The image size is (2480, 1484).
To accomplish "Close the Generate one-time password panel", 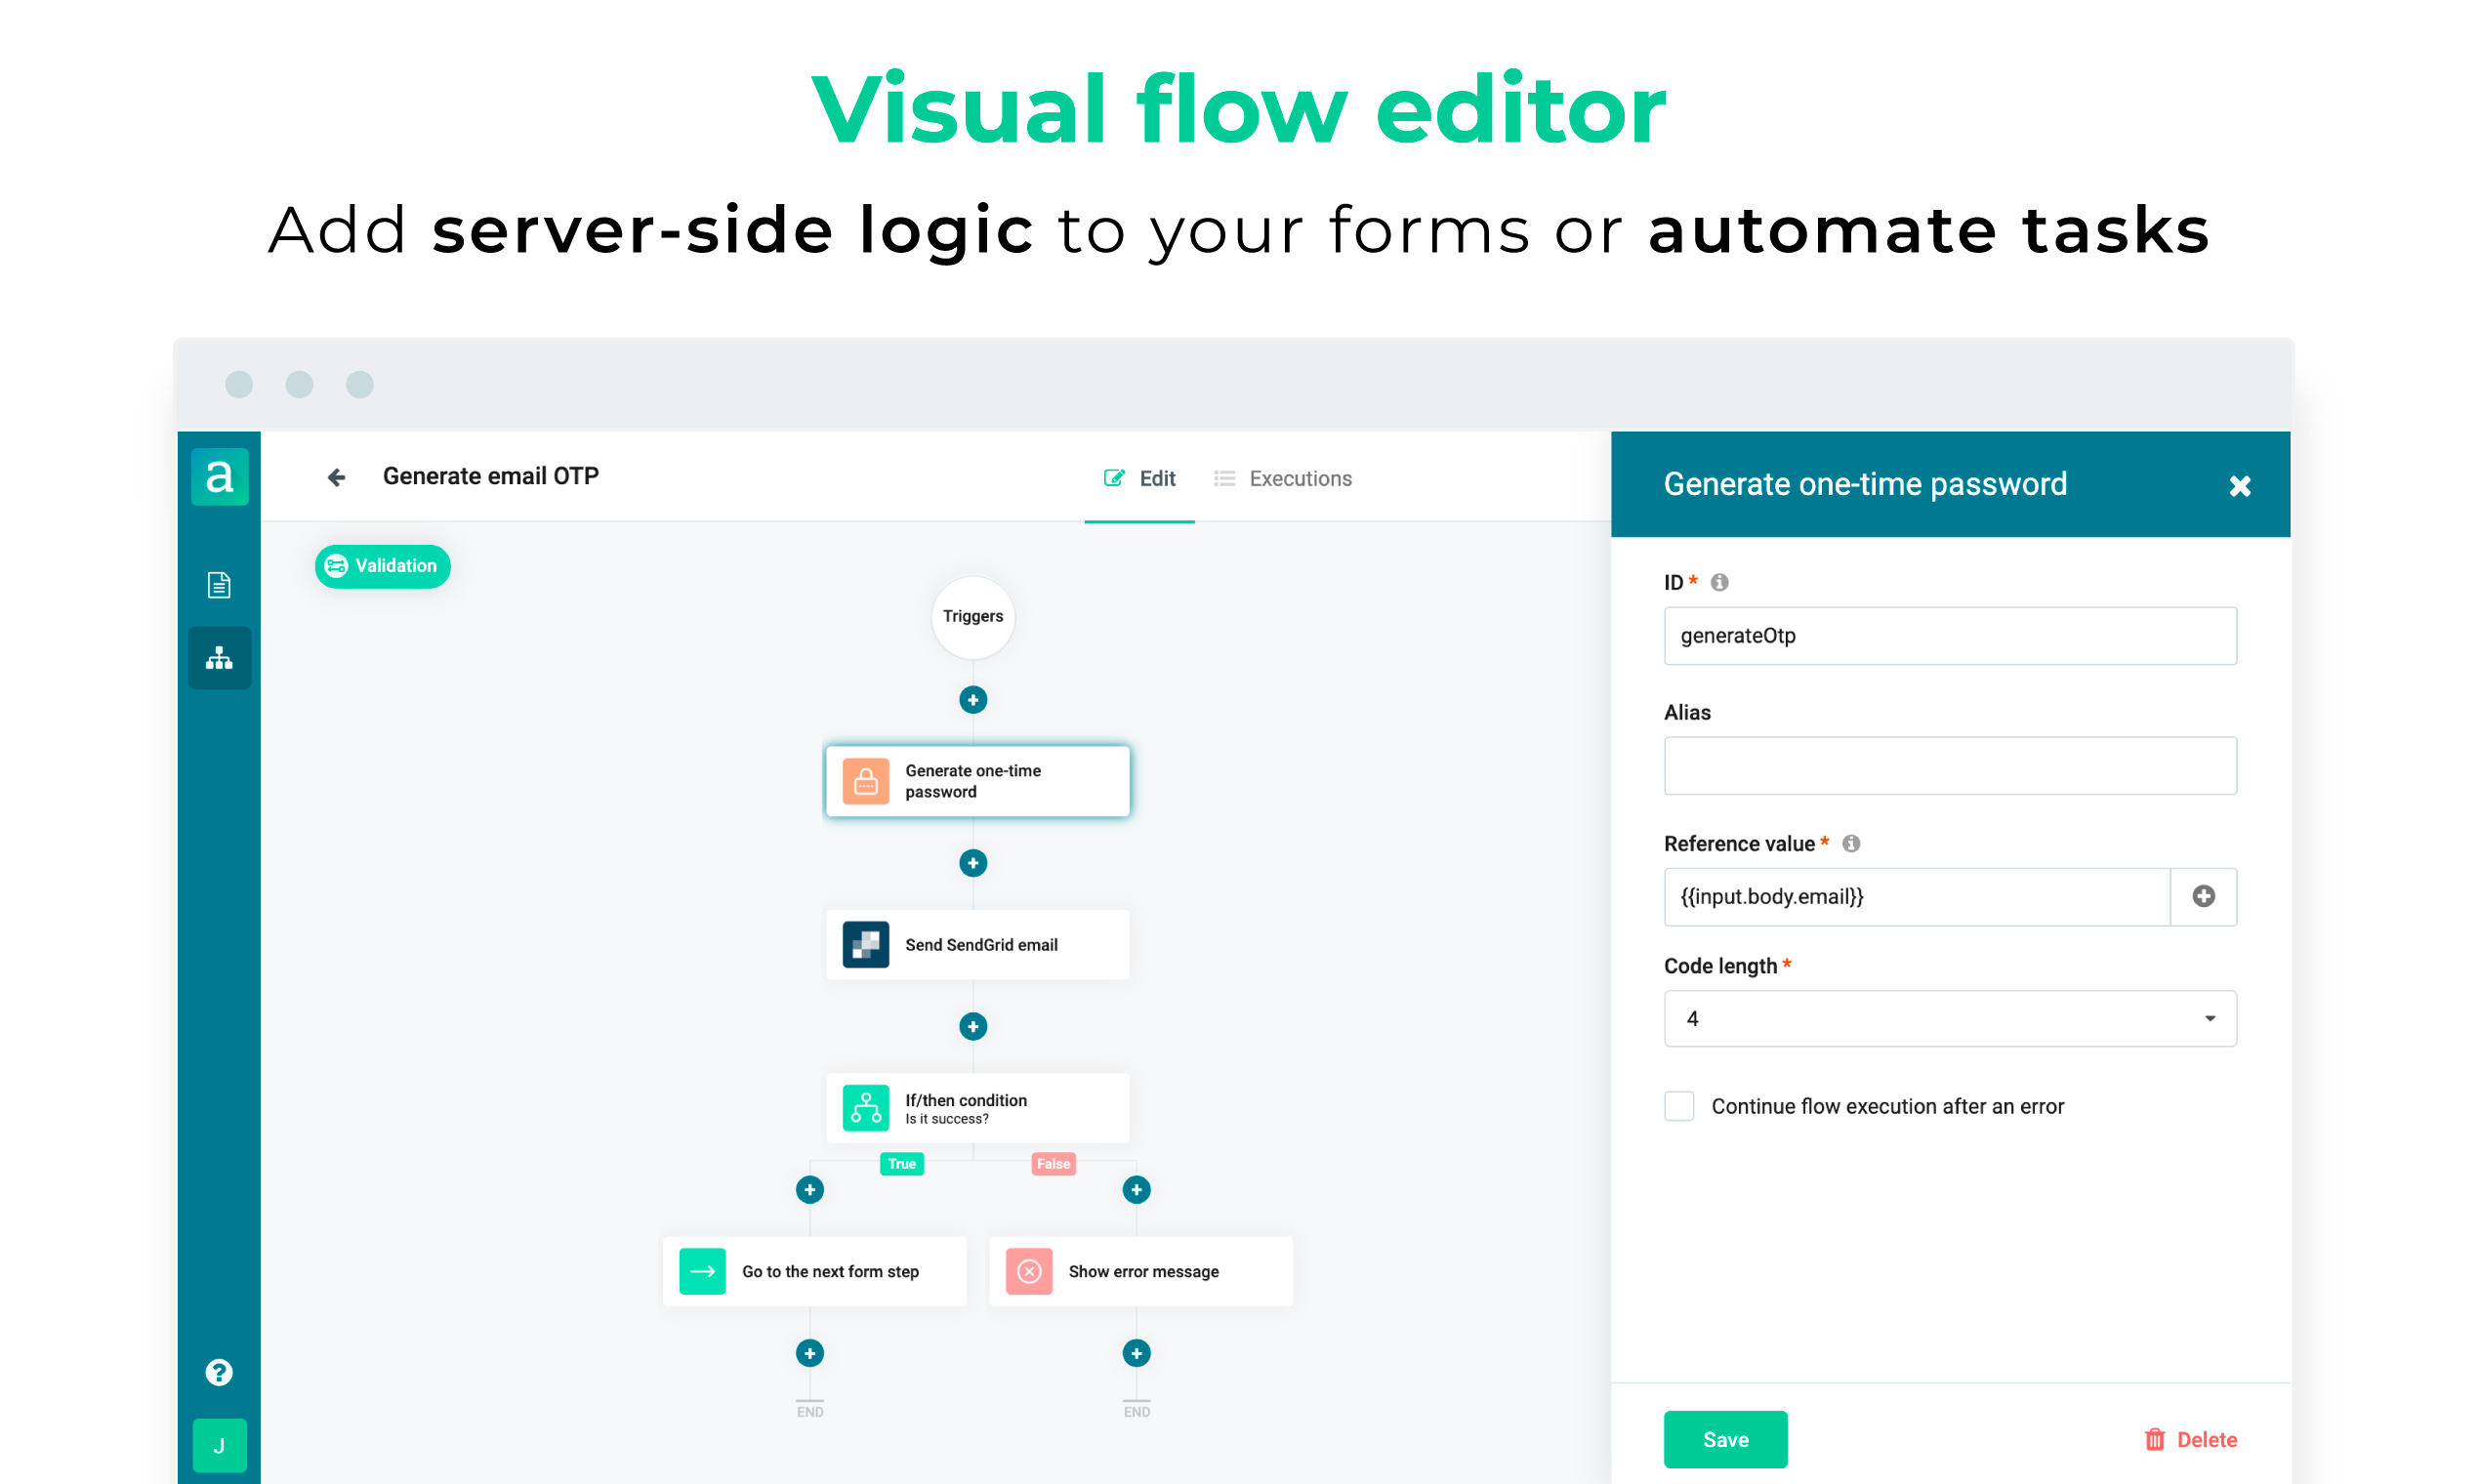I will coord(2239,486).
